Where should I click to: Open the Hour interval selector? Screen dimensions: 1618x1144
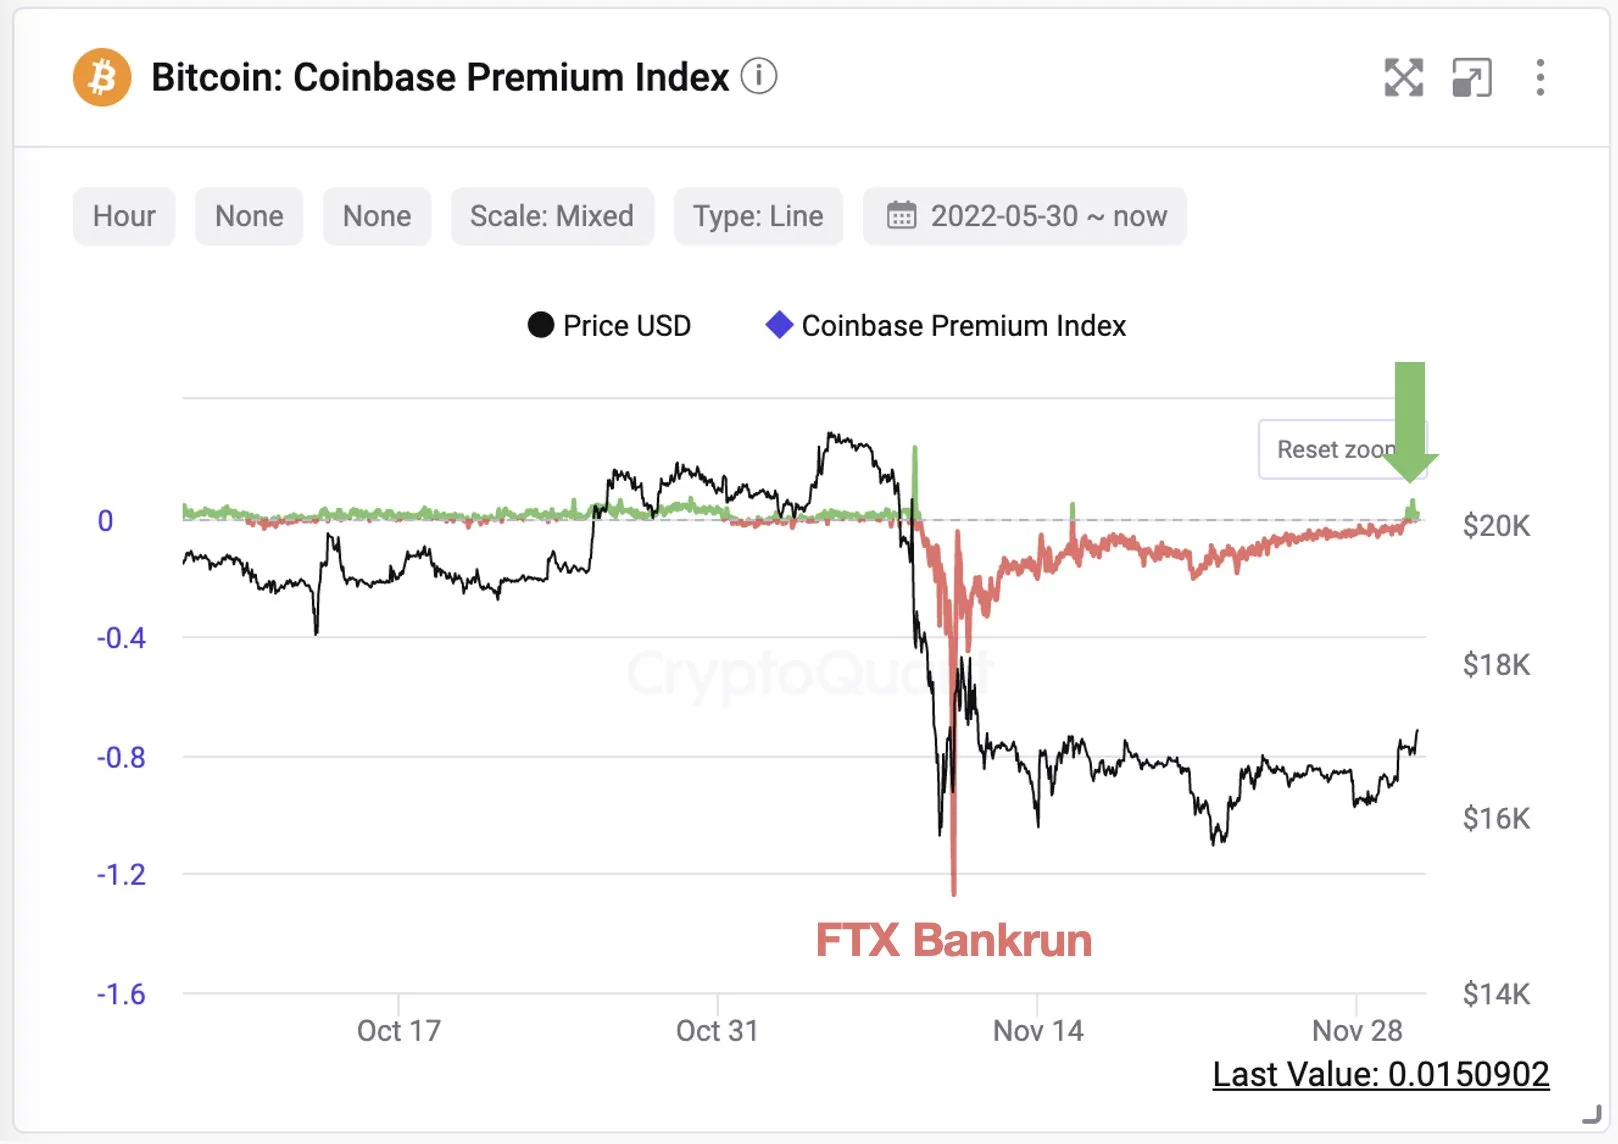[x=123, y=216]
